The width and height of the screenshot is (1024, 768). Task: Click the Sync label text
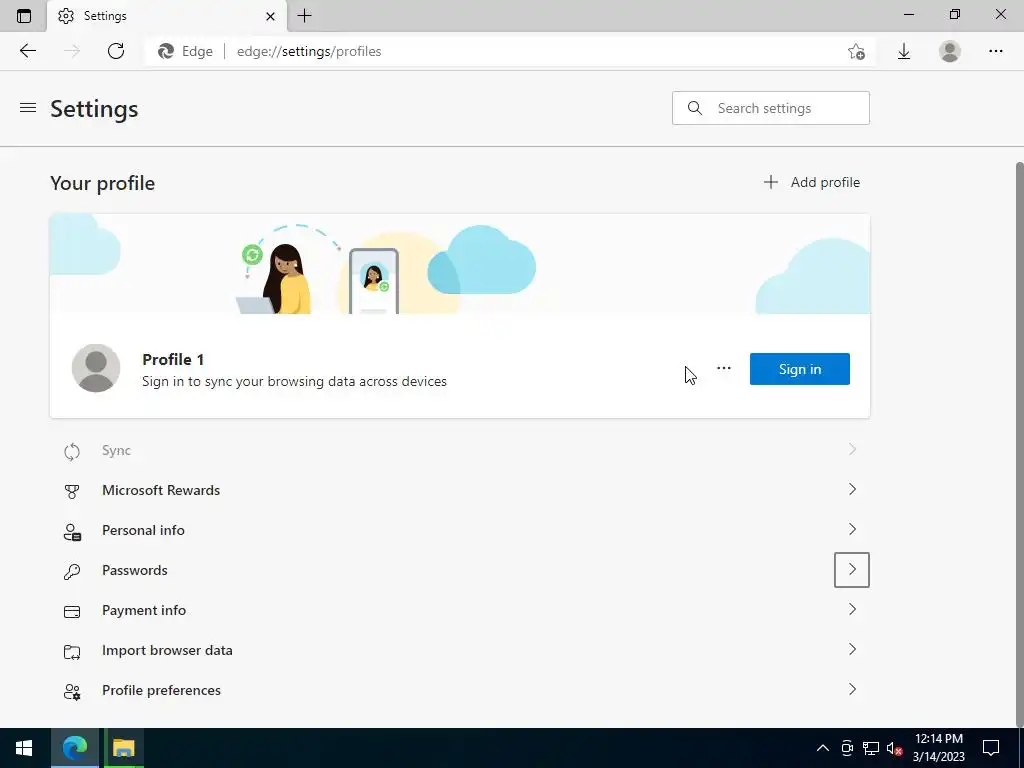pyautogui.click(x=116, y=451)
